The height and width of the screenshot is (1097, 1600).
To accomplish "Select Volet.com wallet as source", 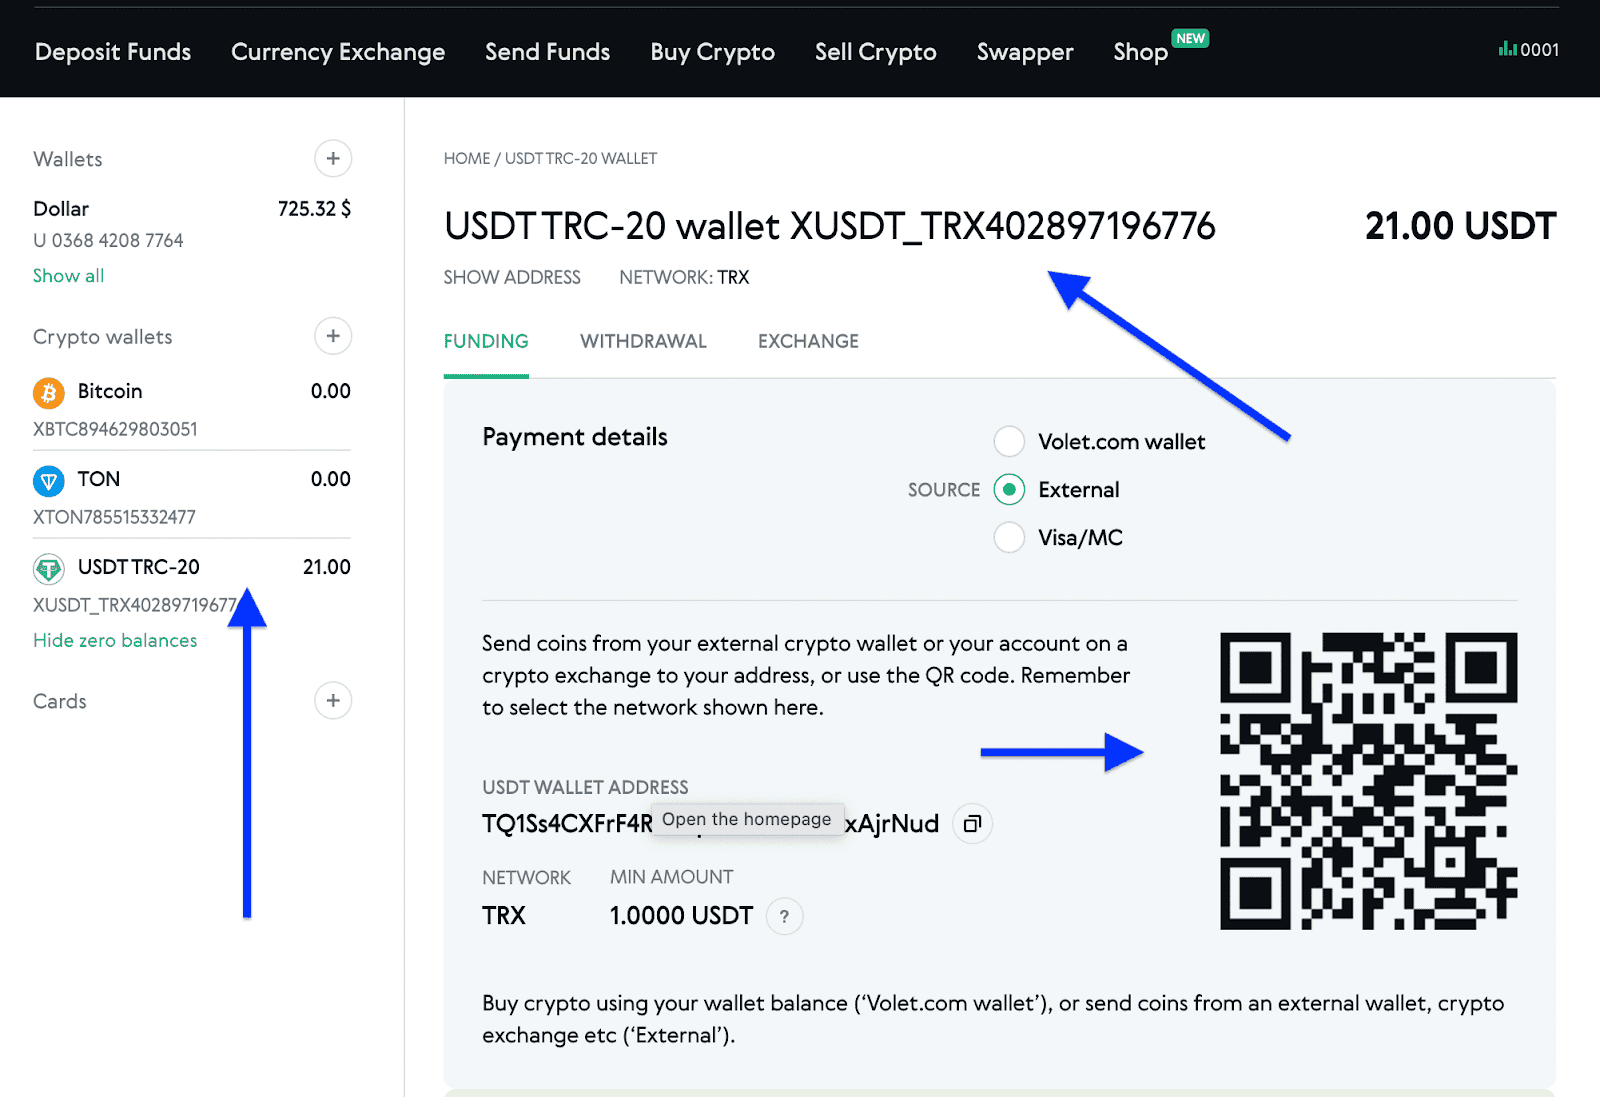I will tap(1009, 441).
